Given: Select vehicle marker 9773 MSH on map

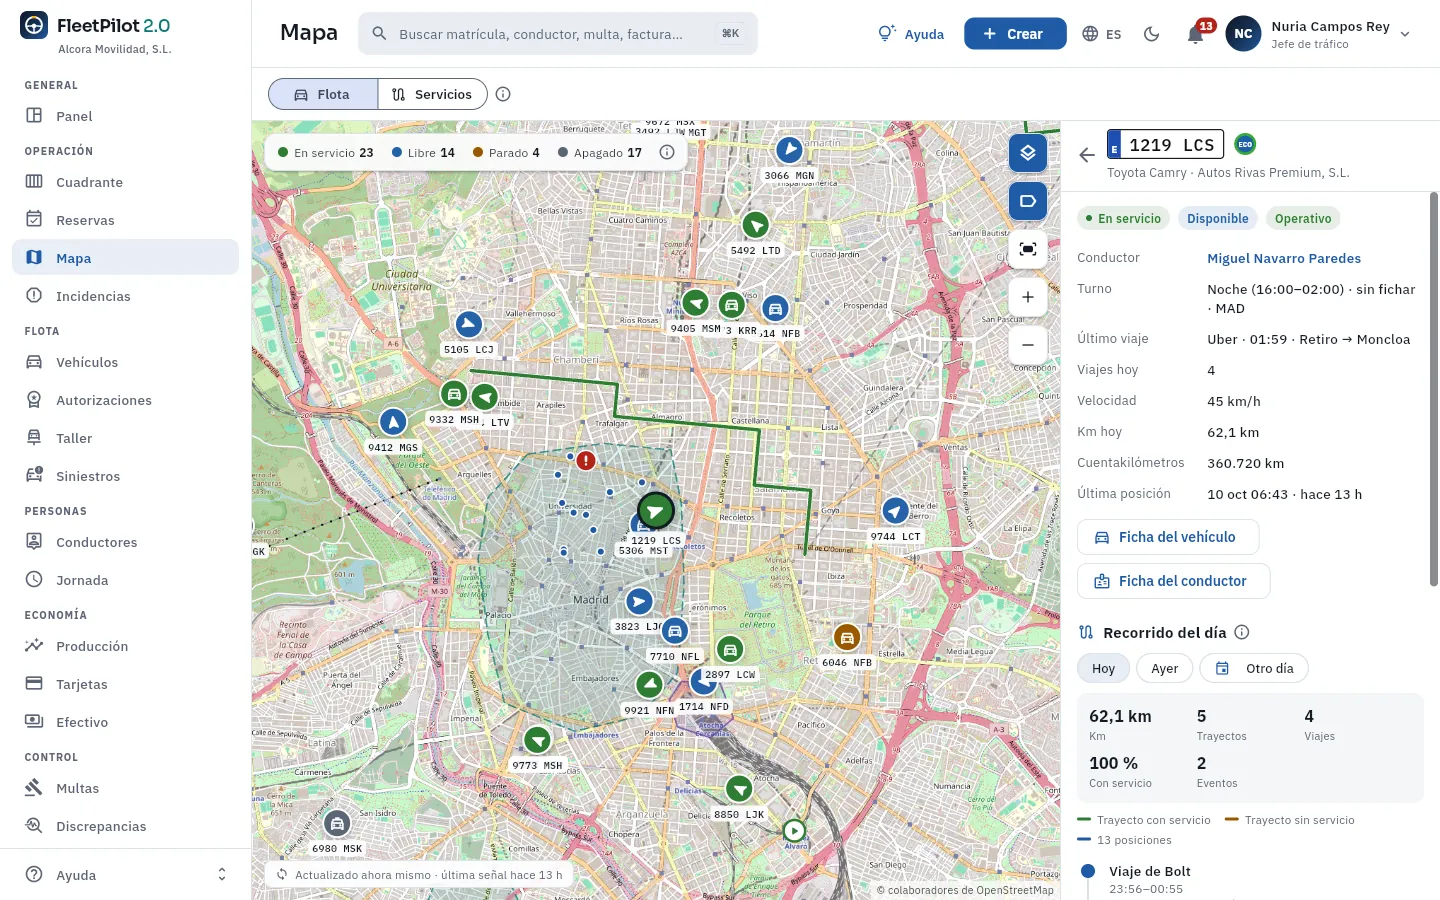Looking at the screenshot, I should [x=538, y=740].
